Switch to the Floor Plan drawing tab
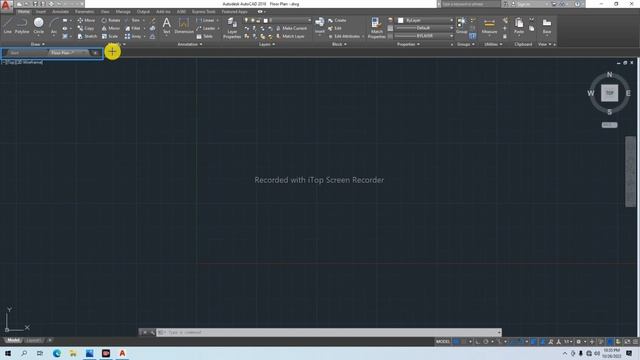The height and width of the screenshot is (360, 640). (x=68, y=53)
